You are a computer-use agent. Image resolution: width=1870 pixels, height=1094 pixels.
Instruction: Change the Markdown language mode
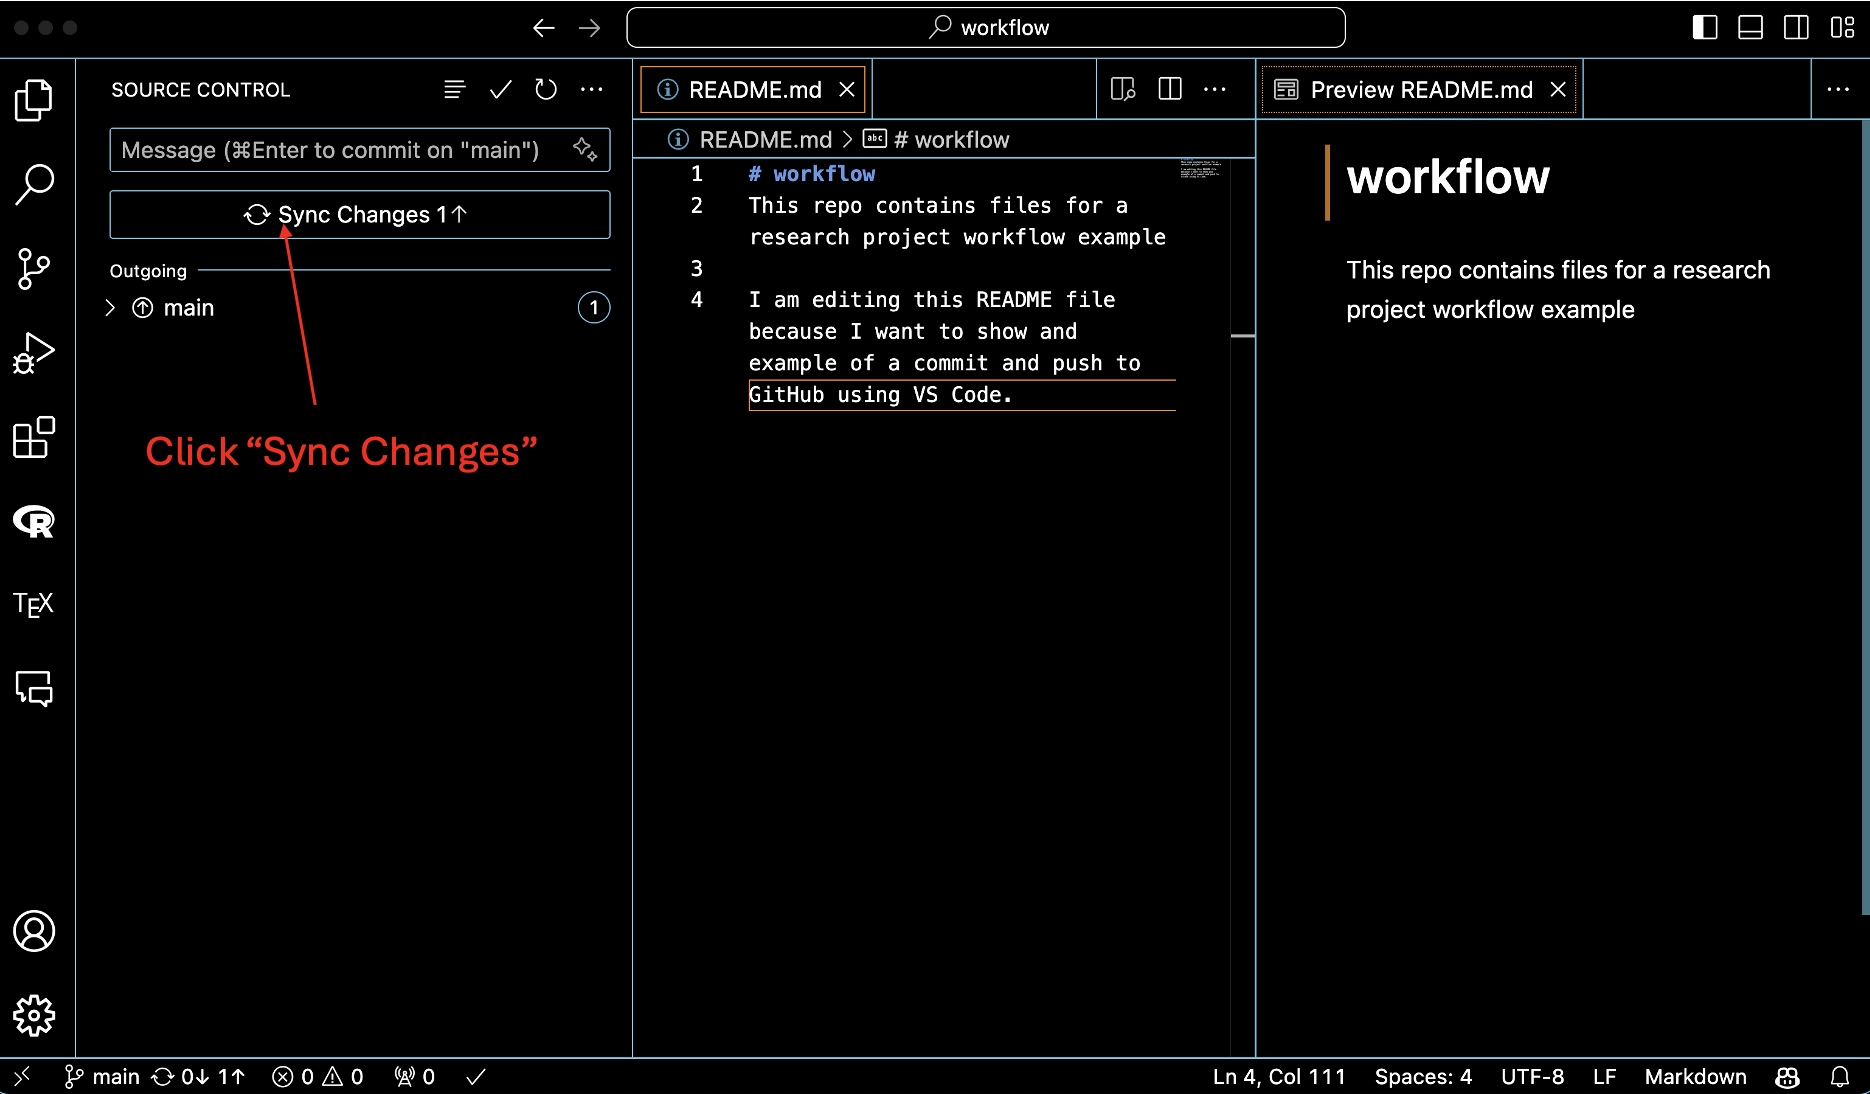point(1696,1077)
